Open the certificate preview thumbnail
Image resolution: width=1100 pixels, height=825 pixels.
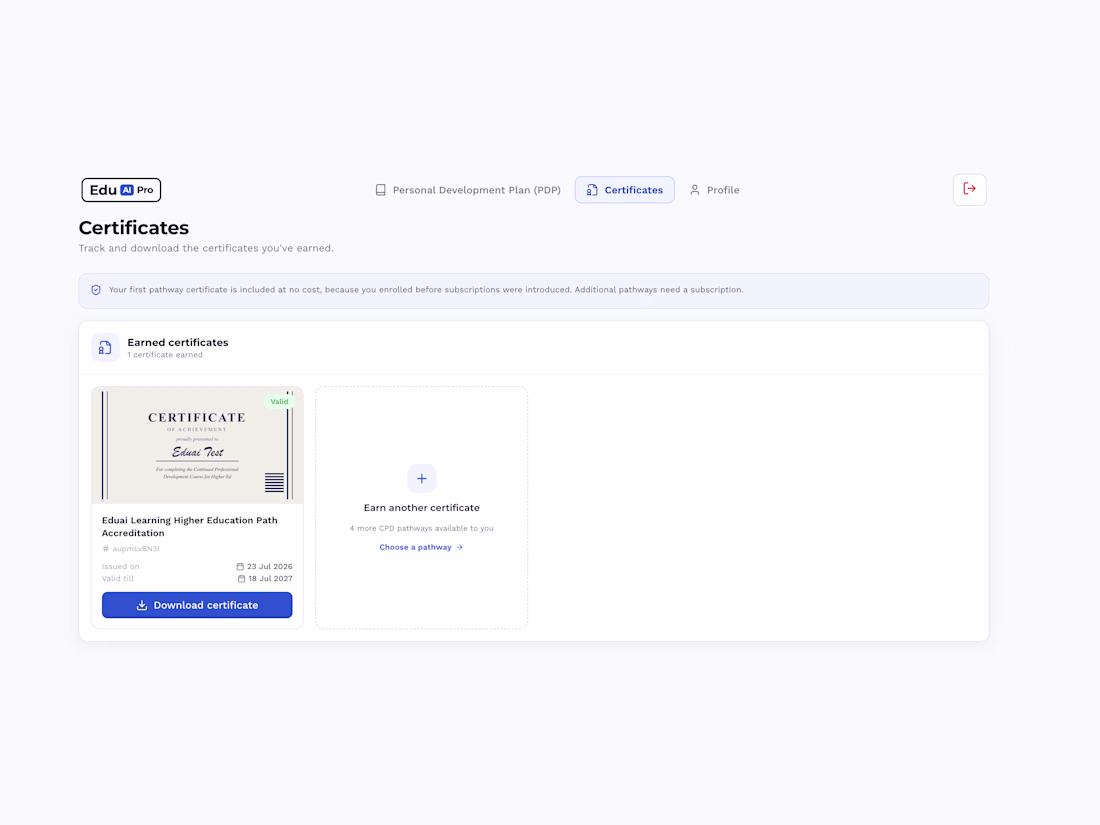[x=197, y=445]
